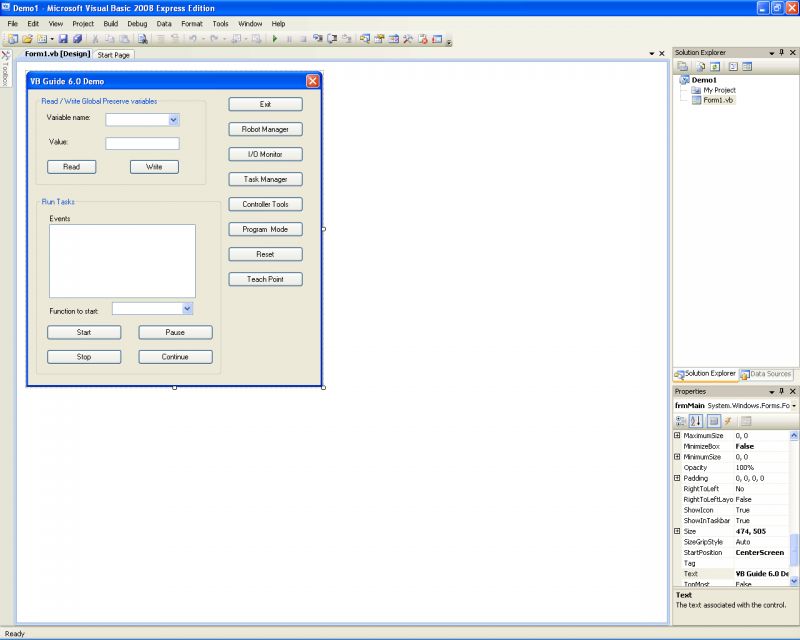Select the Controller Tools button on the form
The width and height of the screenshot is (800, 640).
tap(265, 204)
